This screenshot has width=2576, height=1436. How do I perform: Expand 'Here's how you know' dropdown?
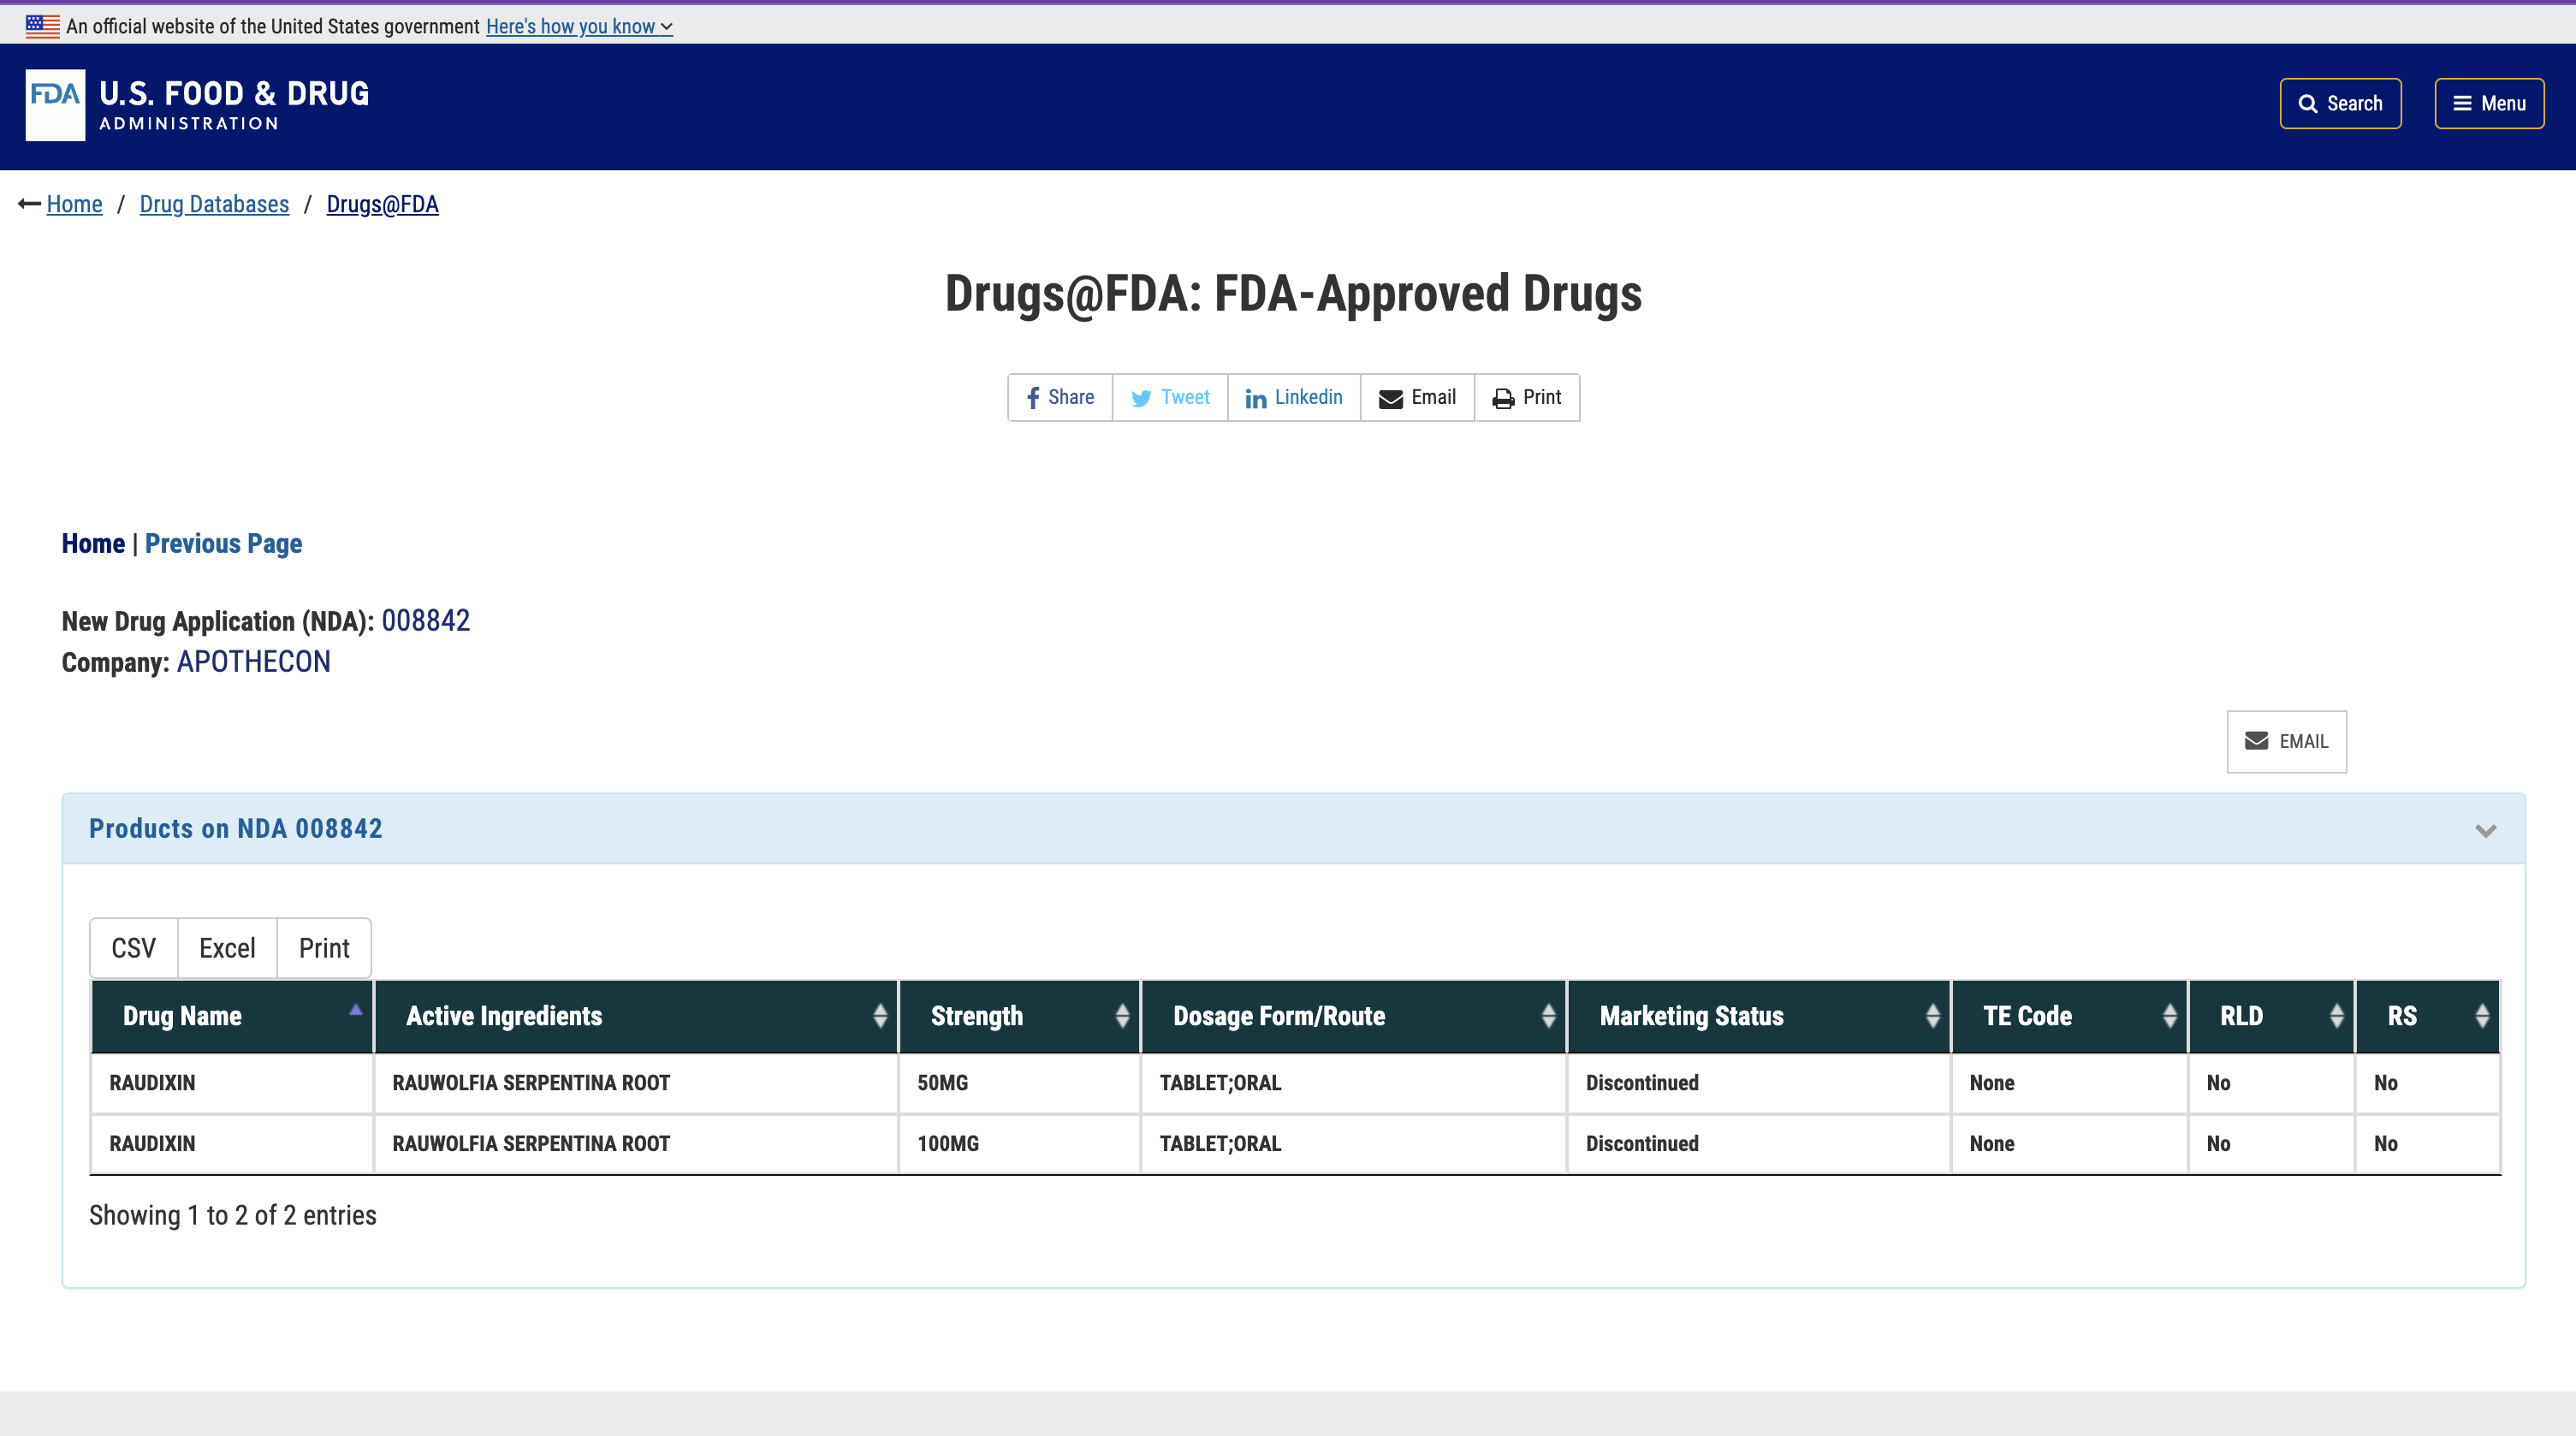pos(578,27)
